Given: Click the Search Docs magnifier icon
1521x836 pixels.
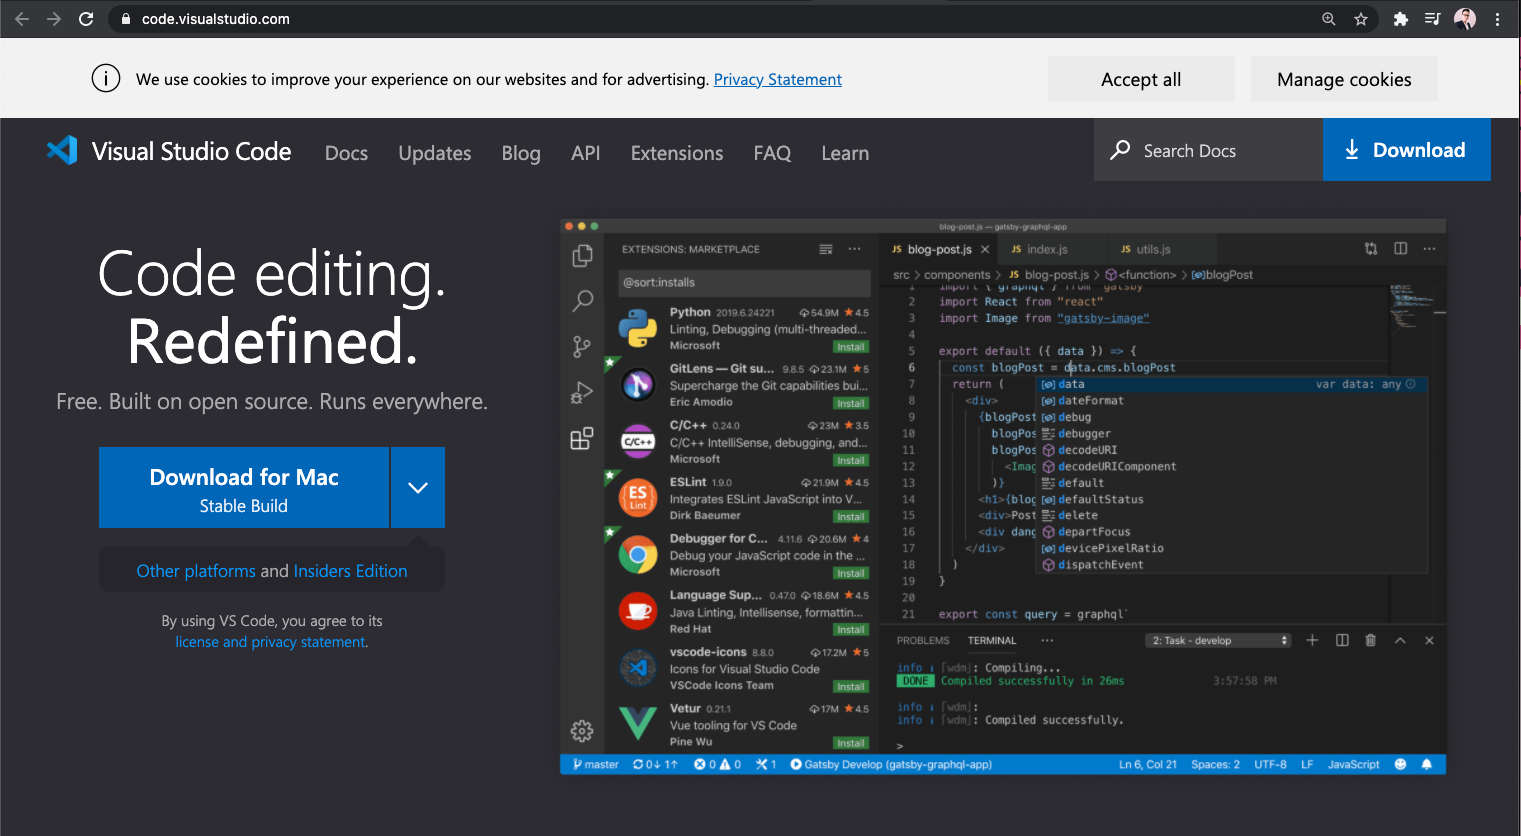Looking at the screenshot, I should tap(1121, 150).
